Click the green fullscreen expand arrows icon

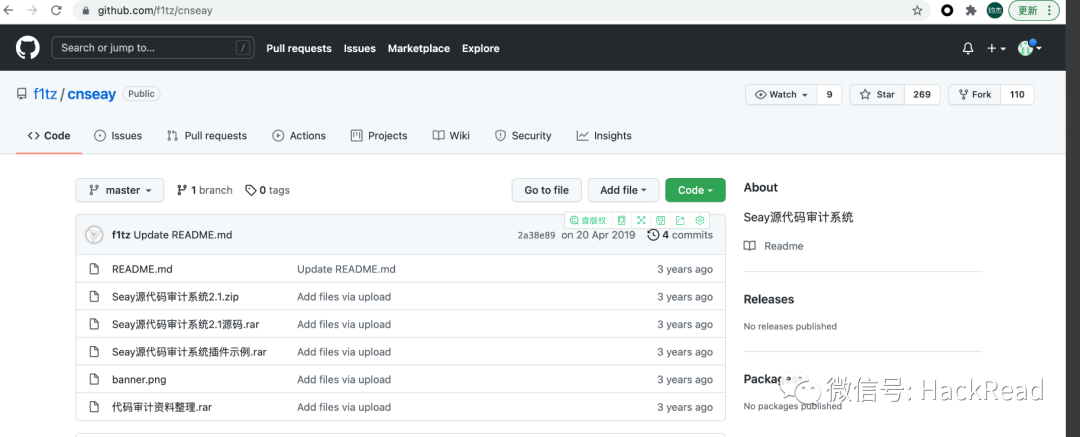pyautogui.click(x=641, y=221)
